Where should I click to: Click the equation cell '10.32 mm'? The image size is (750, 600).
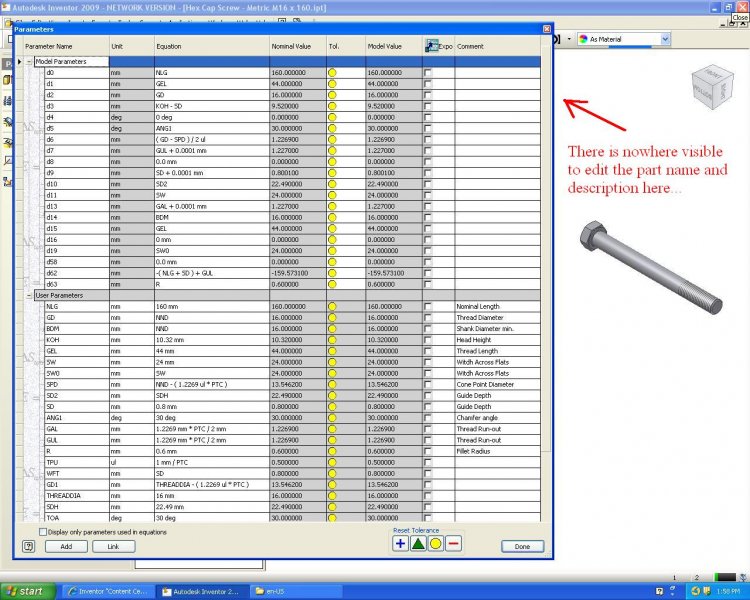[212, 340]
